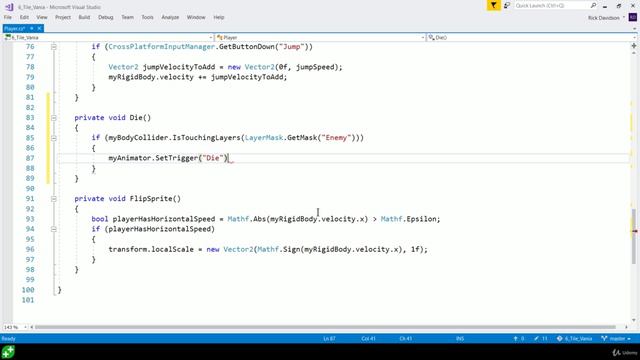This screenshot has height=360, width=640.
Task: Click the "Enemy" string on line 85
Action: (336, 138)
